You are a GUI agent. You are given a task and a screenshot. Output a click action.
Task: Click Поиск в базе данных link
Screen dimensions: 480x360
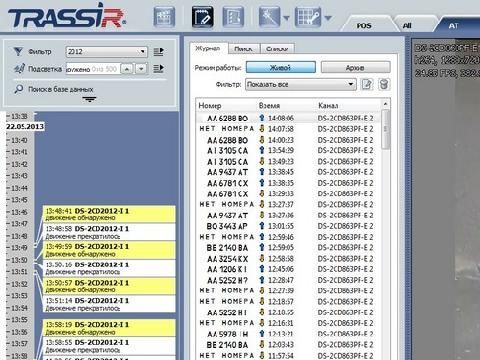61,89
